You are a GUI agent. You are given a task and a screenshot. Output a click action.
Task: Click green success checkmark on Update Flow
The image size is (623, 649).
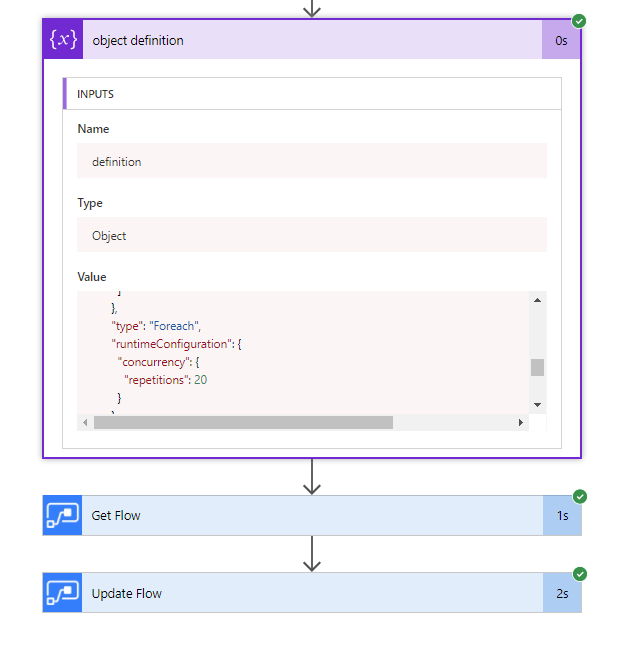click(x=580, y=574)
